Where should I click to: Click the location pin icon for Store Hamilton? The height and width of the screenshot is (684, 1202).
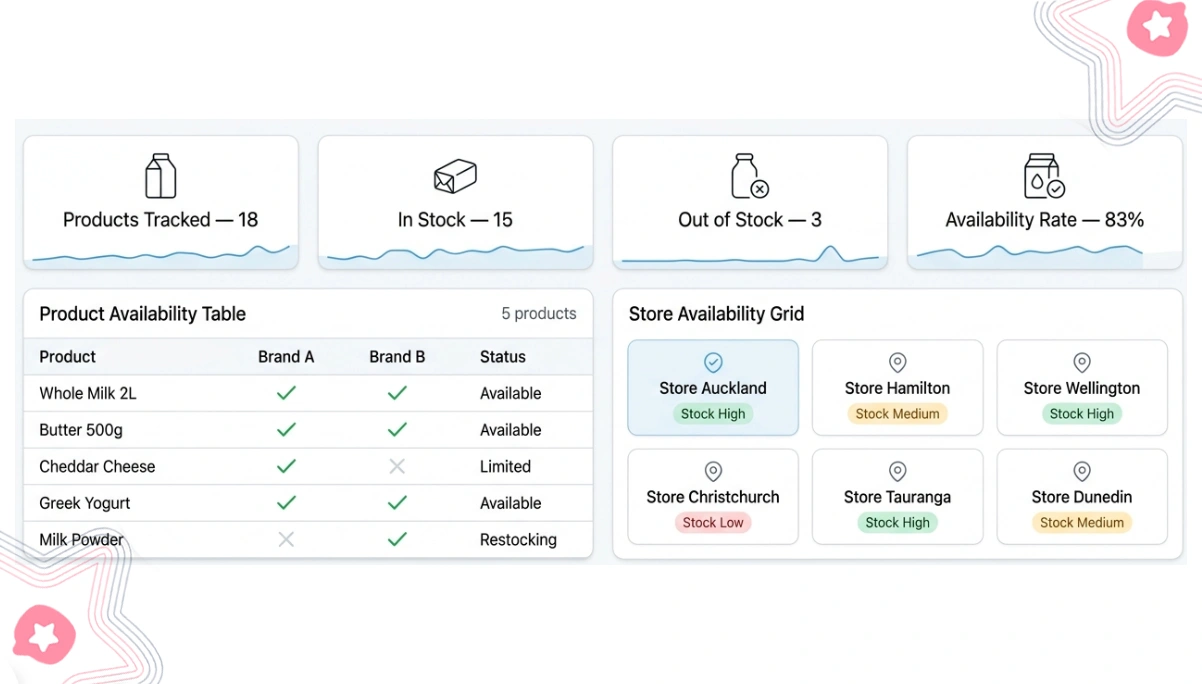[898, 362]
